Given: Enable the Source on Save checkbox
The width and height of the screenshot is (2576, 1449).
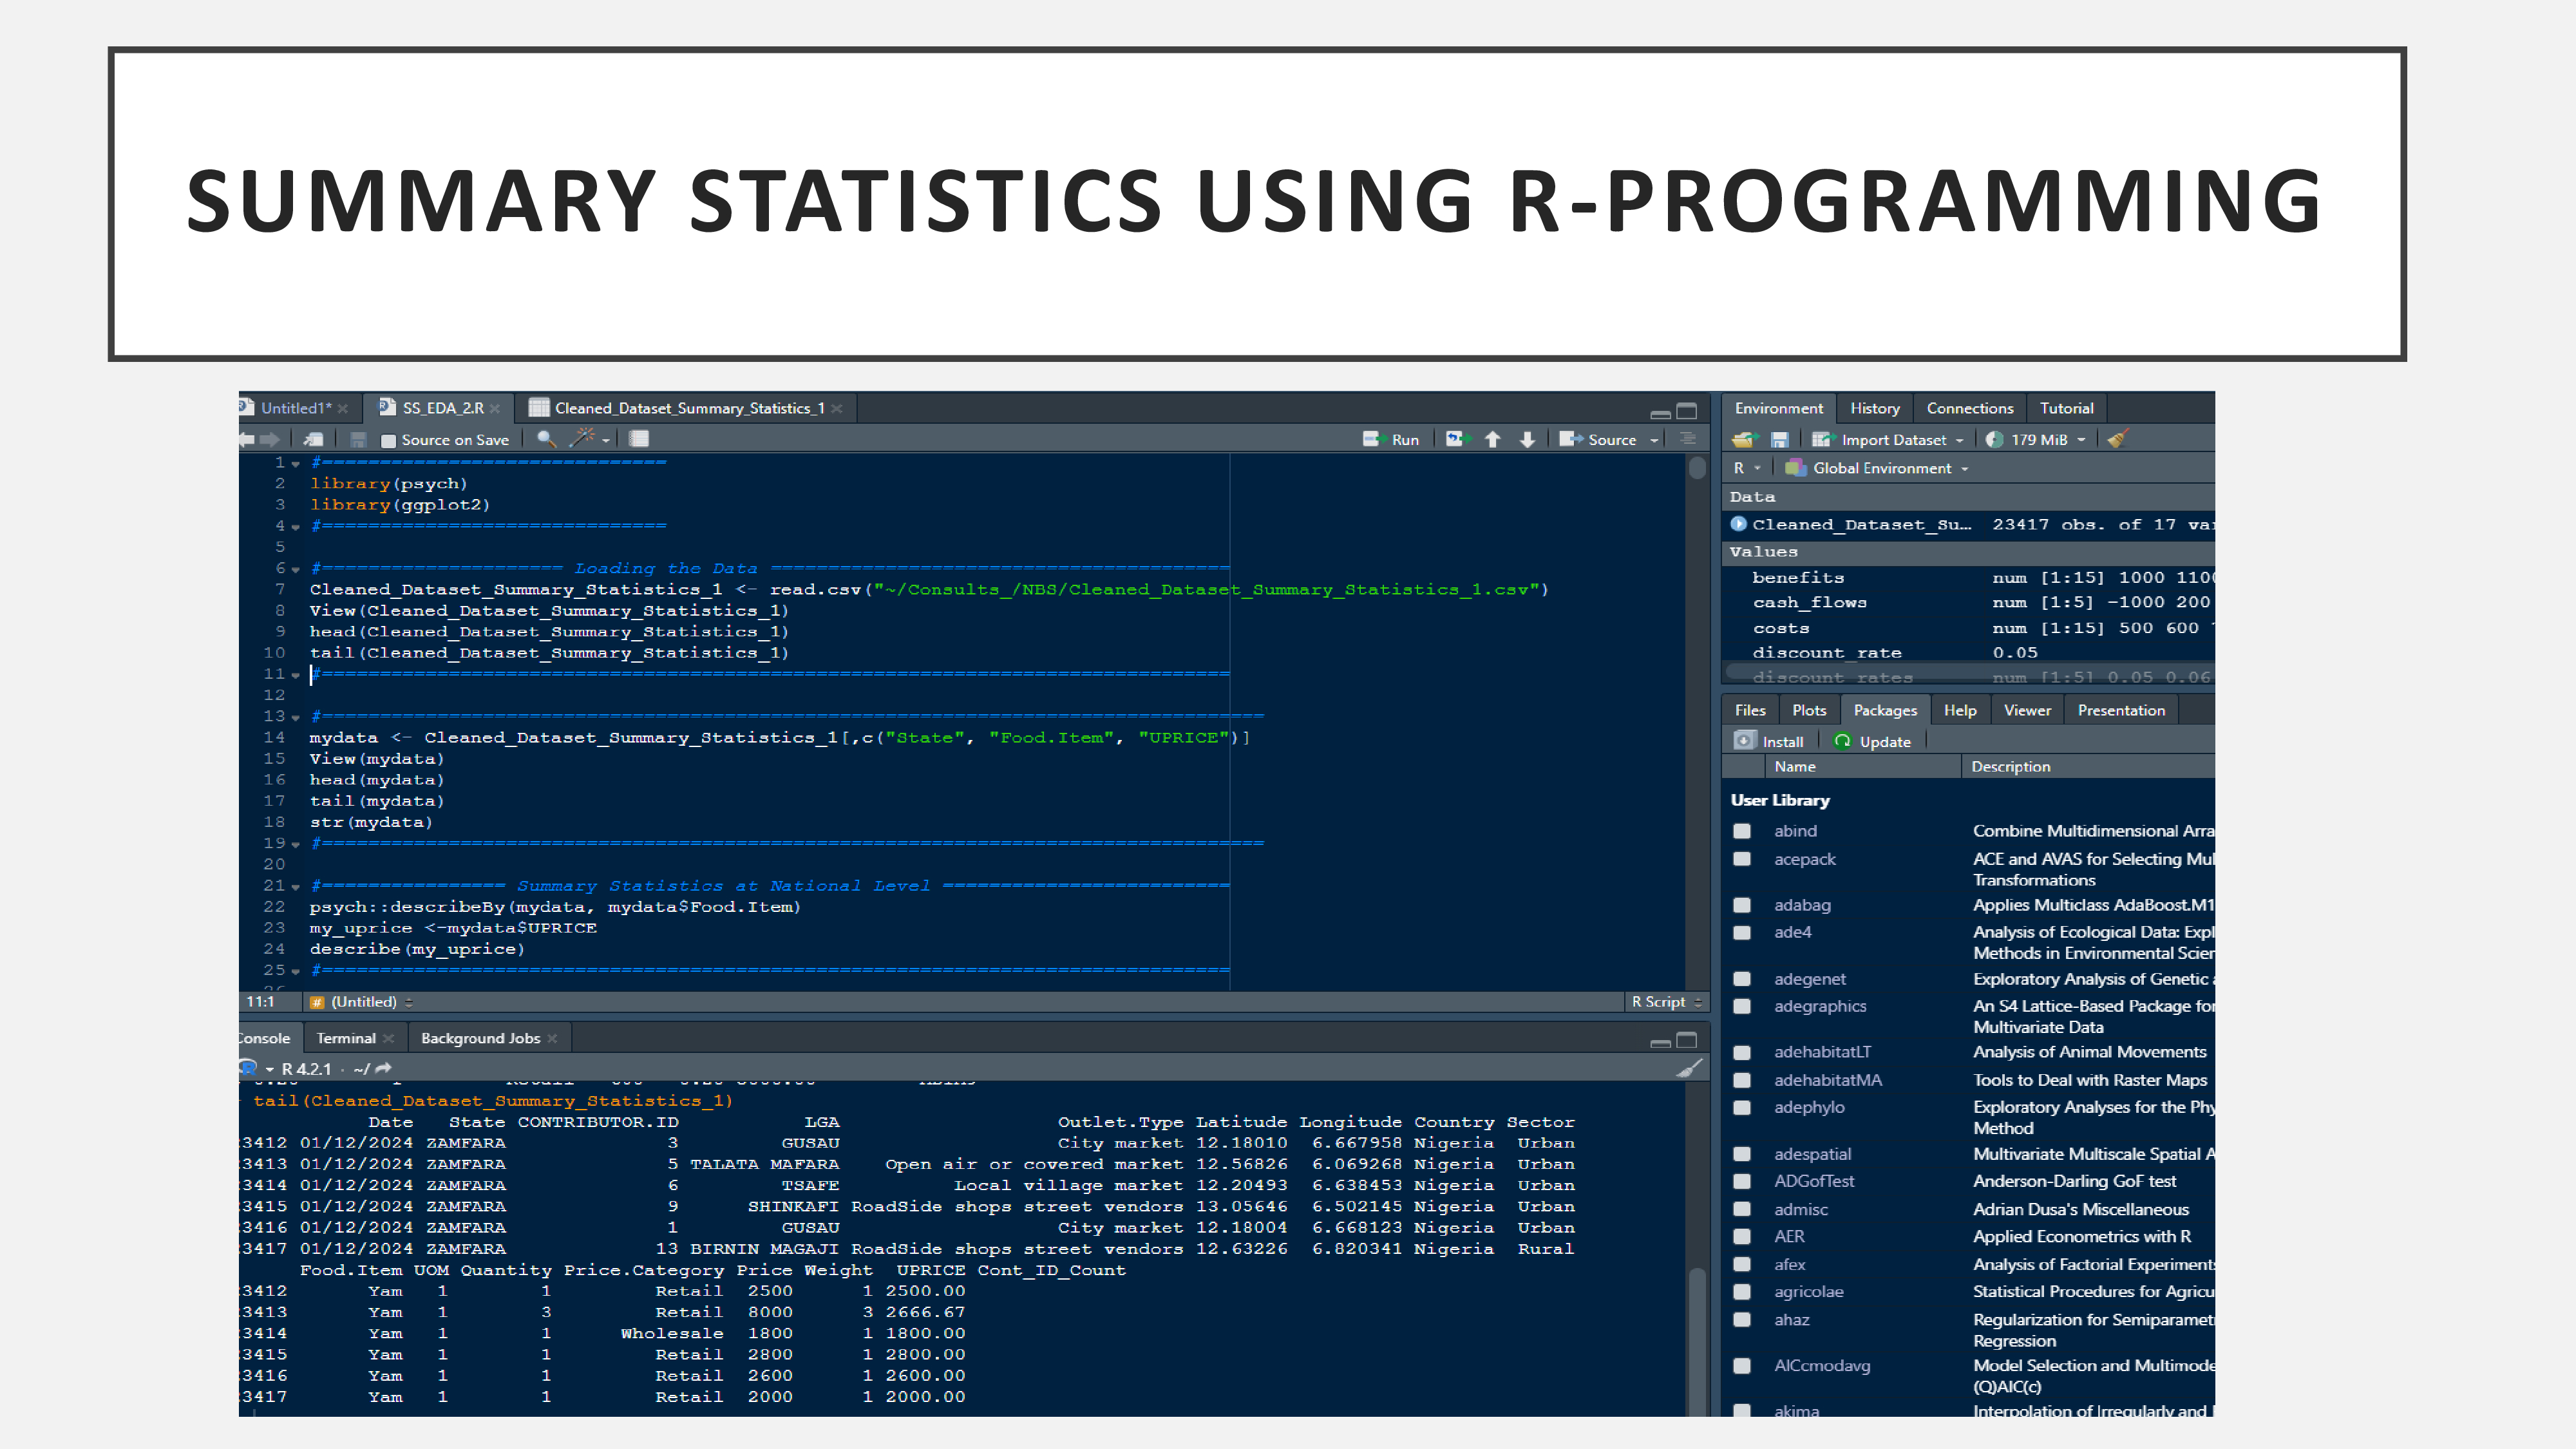Looking at the screenshot, I should (x=389, y=440).
